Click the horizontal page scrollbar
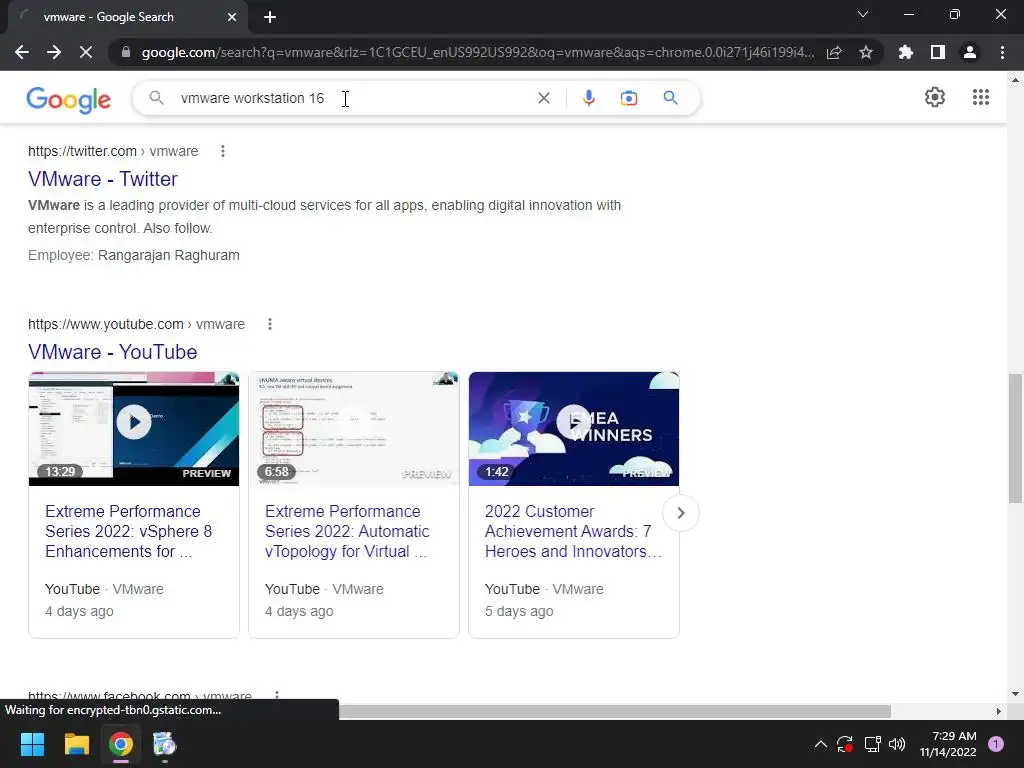 click(615, 711)
